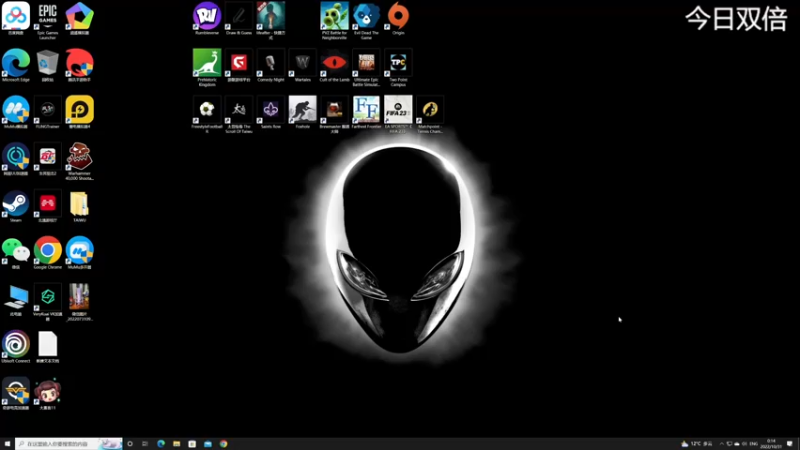Open the notification center icon
This screenshot has height=450, width=800.
click(x=790, y=444)
